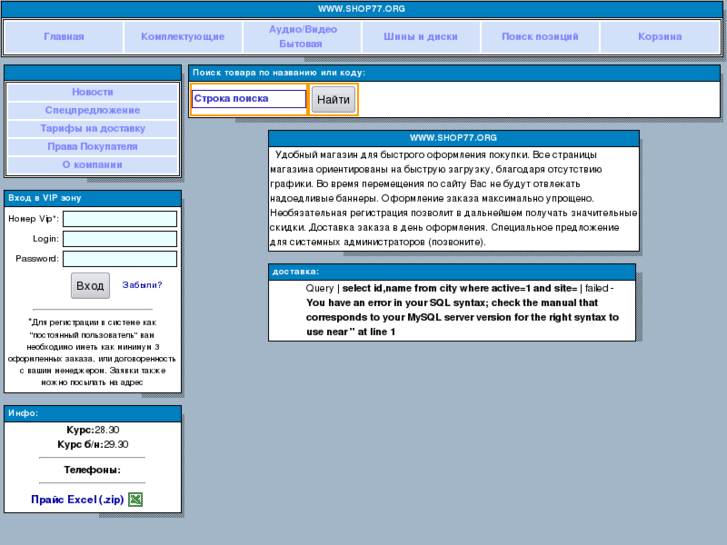Download the Прайс Excel (.zip) link
Image resolution: width=727 pixels, height=545 pixels.
click(77, 500)
